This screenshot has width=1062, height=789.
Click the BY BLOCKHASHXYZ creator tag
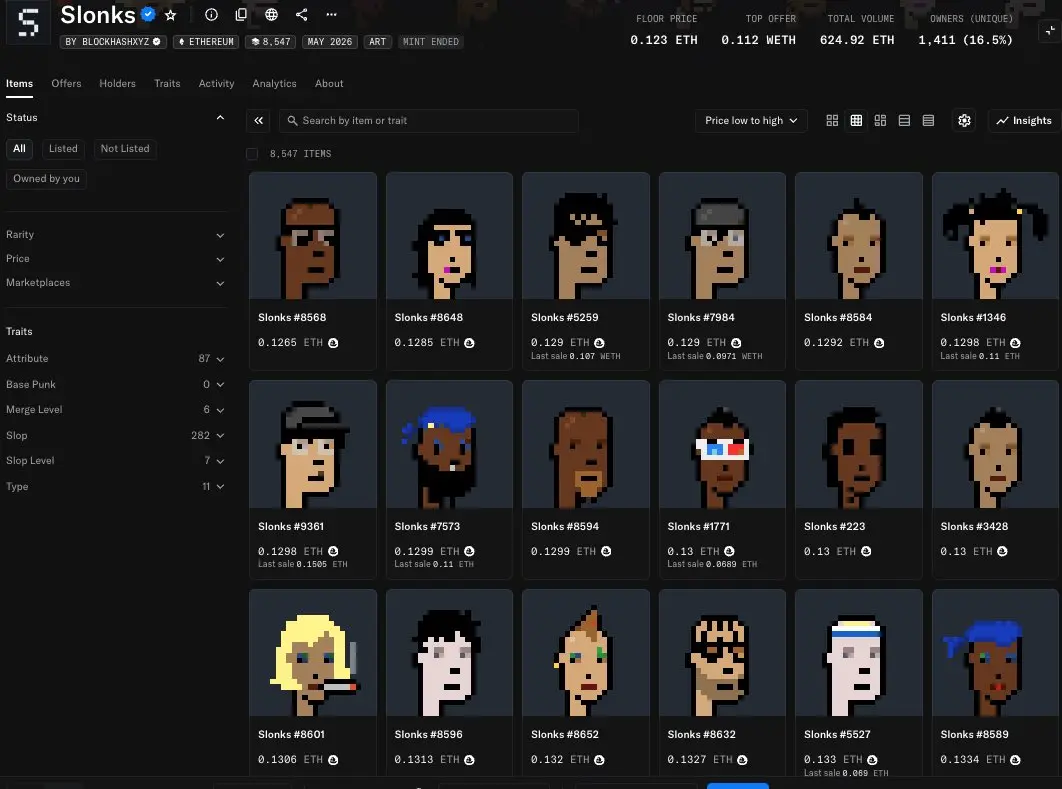pyautogui.click(x=113, y=42)
